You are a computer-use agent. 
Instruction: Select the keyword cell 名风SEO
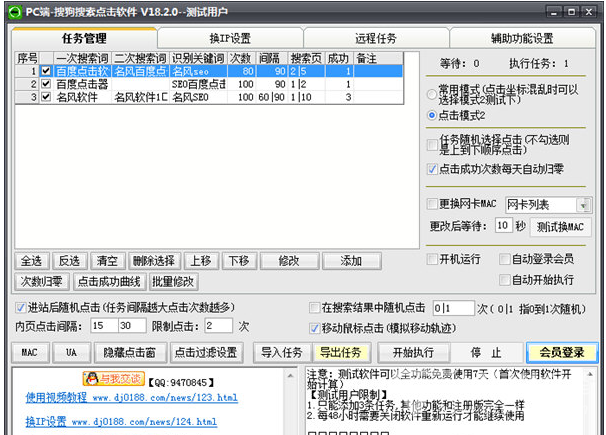click(198, 97)
